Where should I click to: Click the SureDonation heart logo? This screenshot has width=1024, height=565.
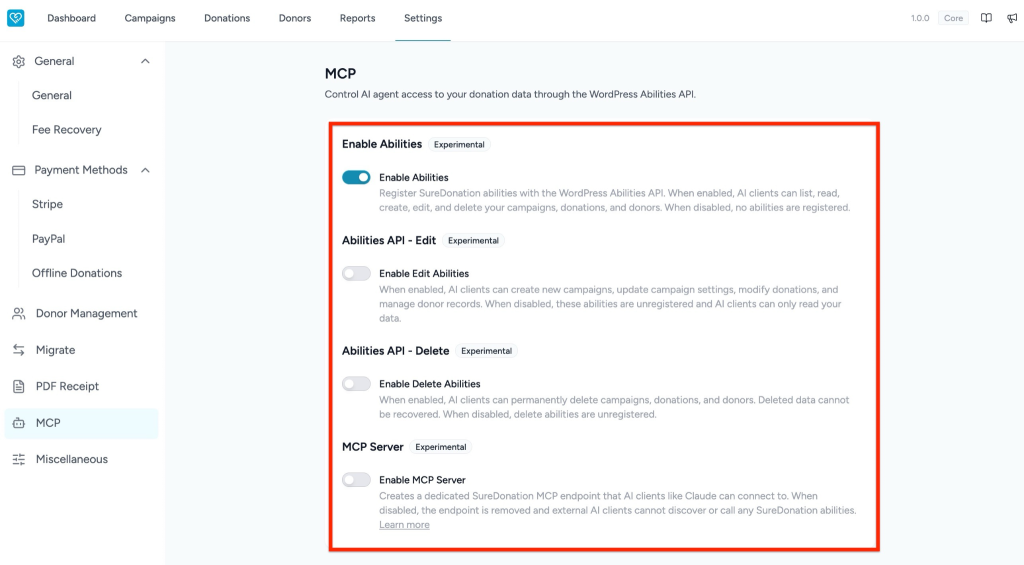tap(16, 18)
